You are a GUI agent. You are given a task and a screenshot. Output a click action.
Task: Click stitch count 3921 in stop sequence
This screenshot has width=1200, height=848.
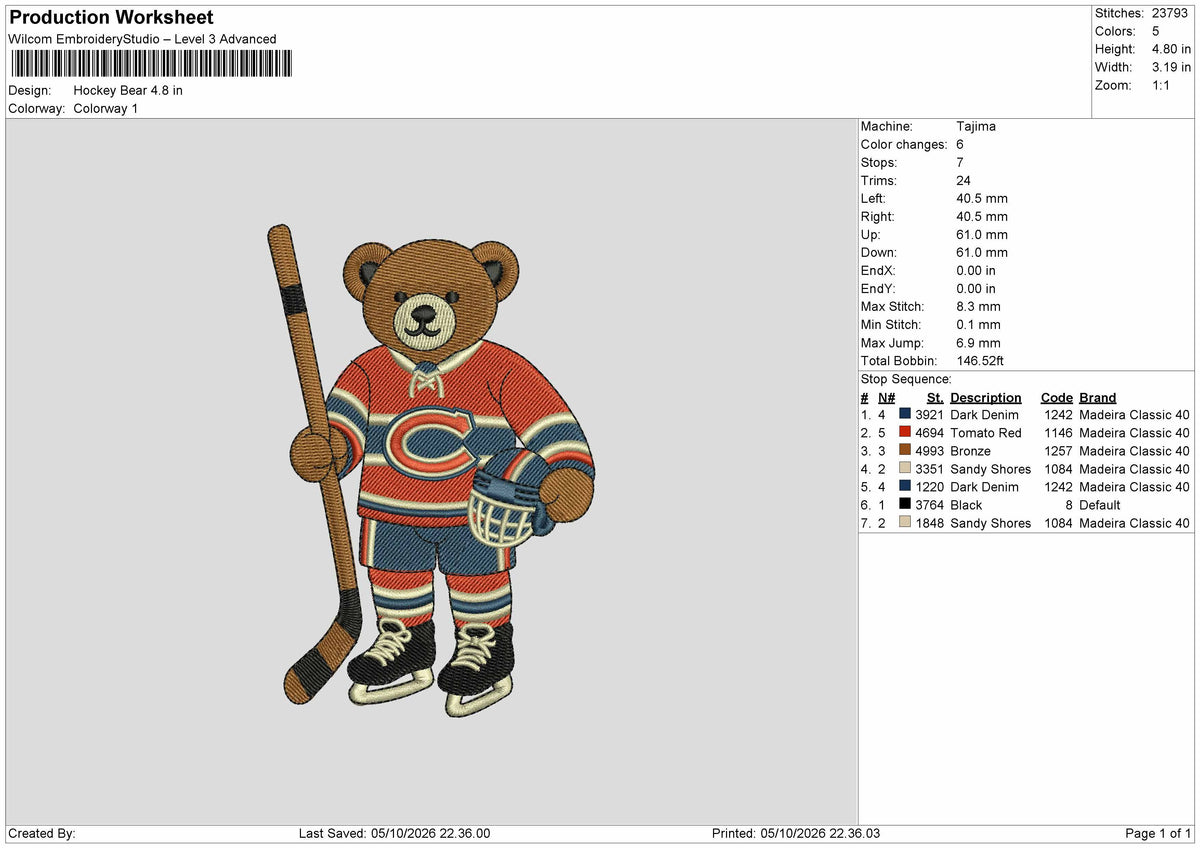[x=929, y=415]
